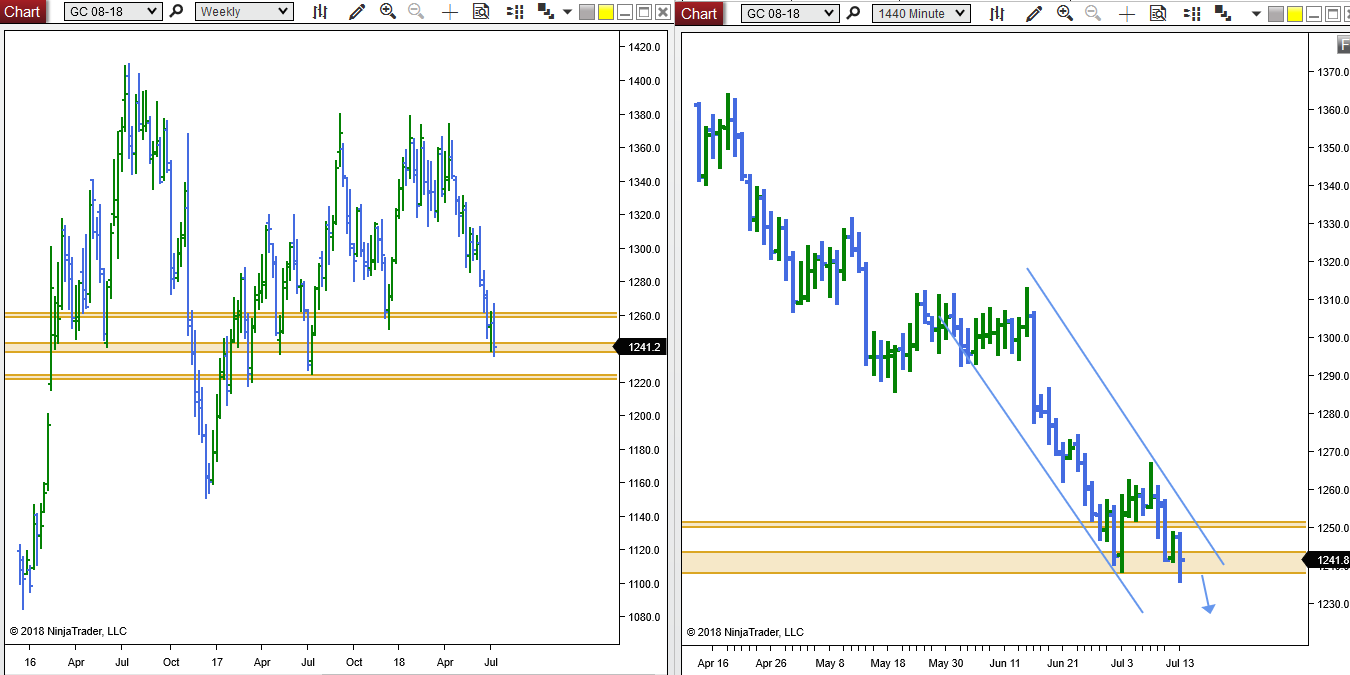Show data box in Weekly chart
Screen dimensions: 1350x675
(481, 11)
